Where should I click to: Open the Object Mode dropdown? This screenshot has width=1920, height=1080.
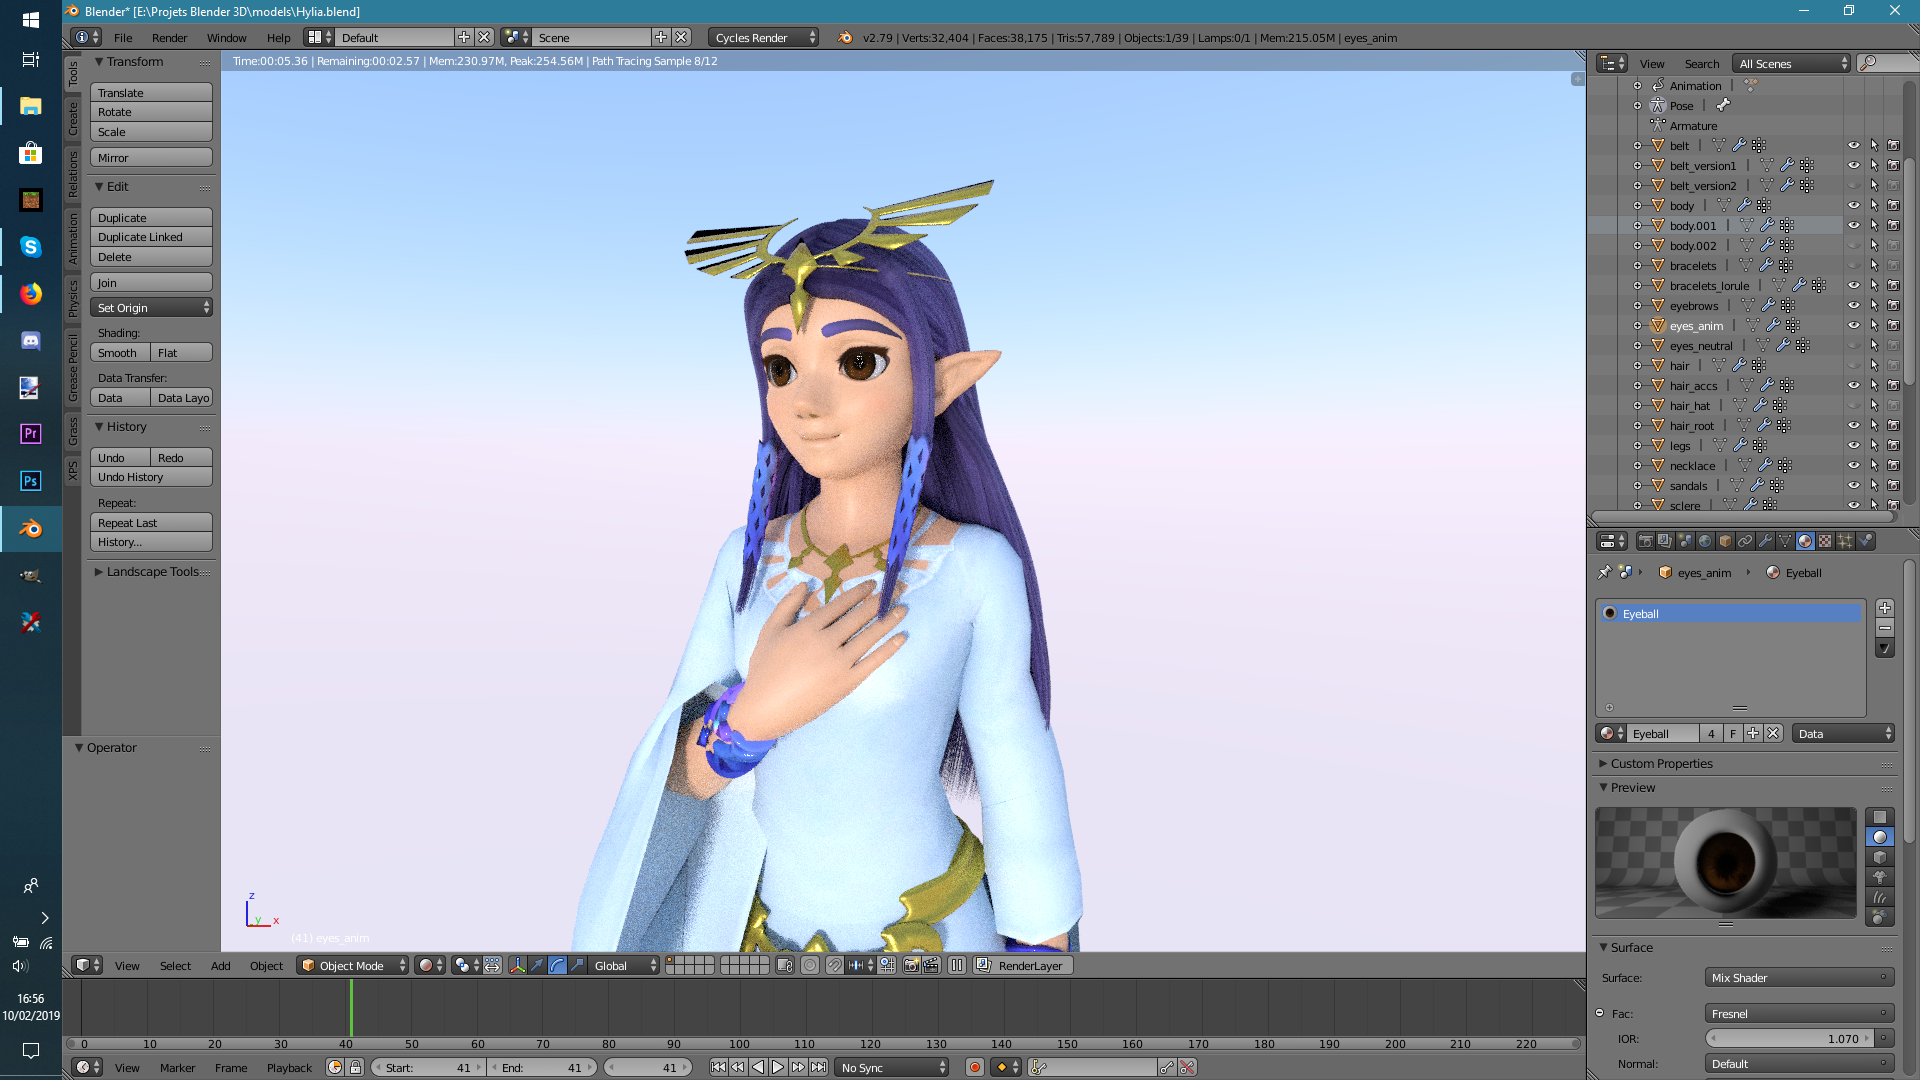pyautogui.click(x=353, y=965)
